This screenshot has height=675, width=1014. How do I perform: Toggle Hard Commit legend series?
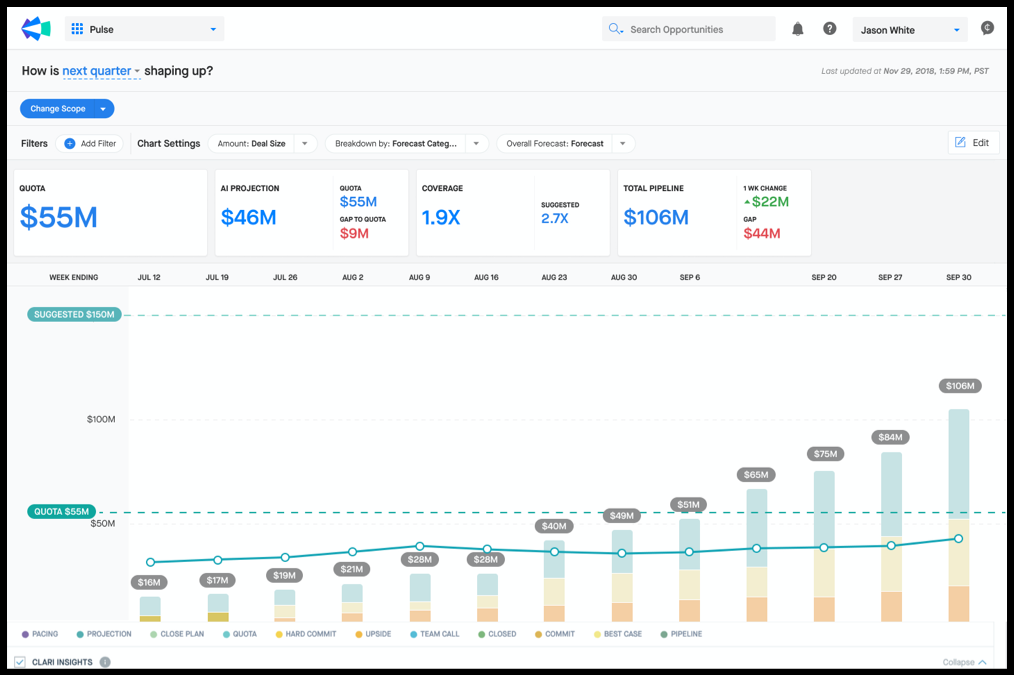tap(306, 634)
